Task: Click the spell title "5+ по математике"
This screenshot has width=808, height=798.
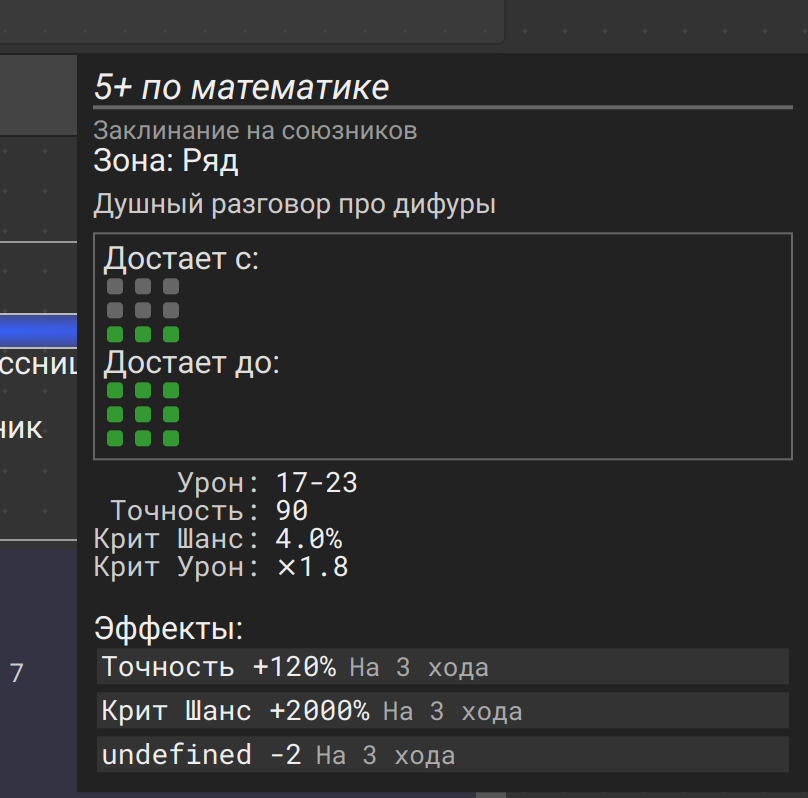Action: pos(241,87)
